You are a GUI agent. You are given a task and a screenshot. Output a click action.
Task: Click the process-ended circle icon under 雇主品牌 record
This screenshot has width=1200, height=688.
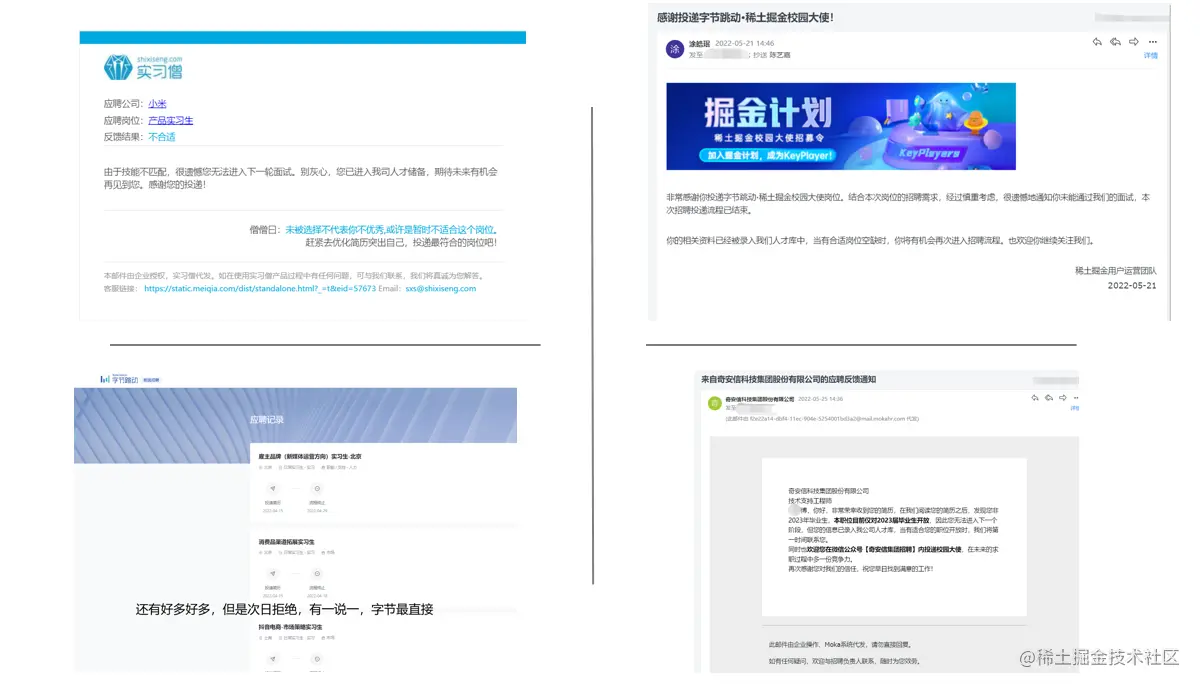pyautogui.click(x=317, y=488)
